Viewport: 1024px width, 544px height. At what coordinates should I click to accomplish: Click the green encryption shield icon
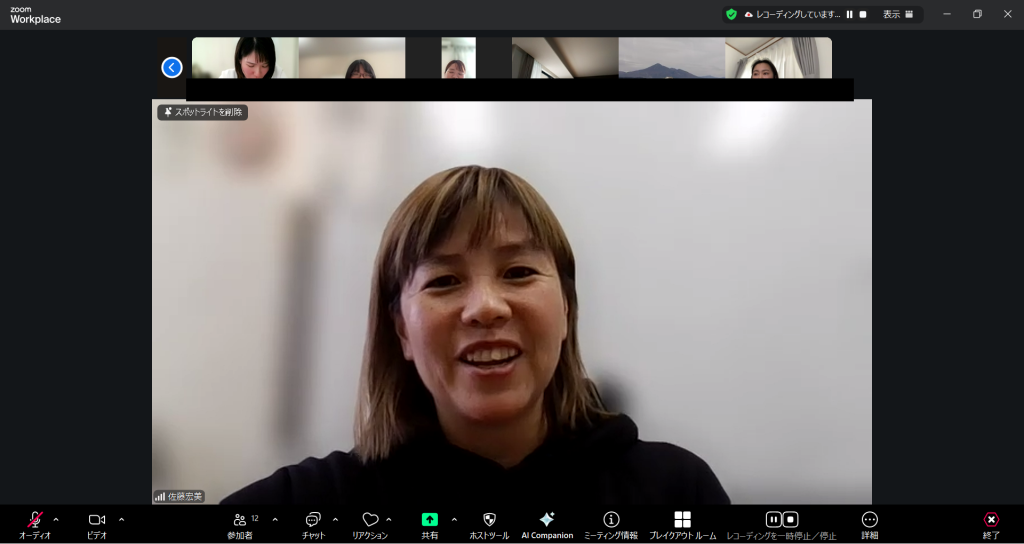[731, 14]
